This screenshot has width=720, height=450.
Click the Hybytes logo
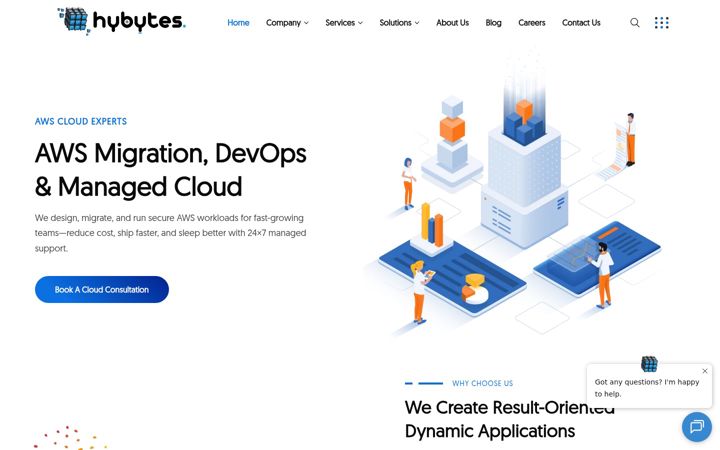tap(121, 21)
